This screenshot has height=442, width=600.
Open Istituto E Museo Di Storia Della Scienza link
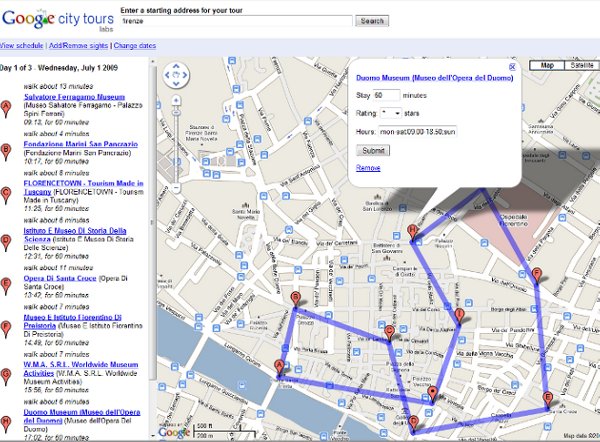point(75,235)
